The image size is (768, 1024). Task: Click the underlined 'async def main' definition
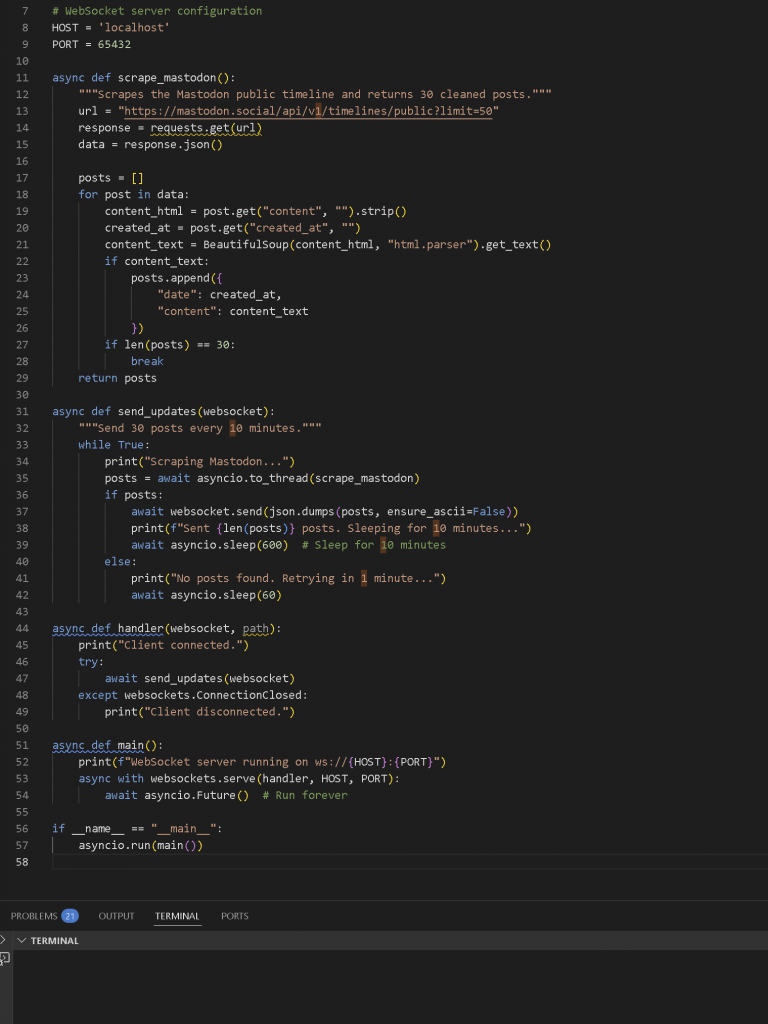(98, 745)
